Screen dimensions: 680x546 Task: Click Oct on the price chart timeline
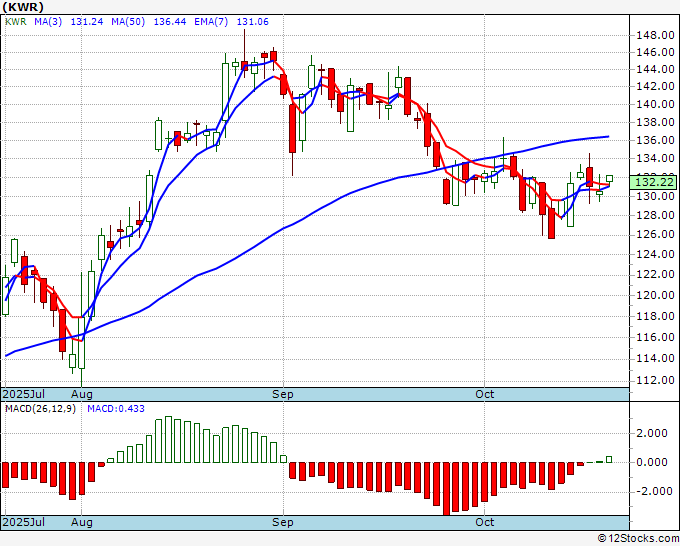pos(484,394)
